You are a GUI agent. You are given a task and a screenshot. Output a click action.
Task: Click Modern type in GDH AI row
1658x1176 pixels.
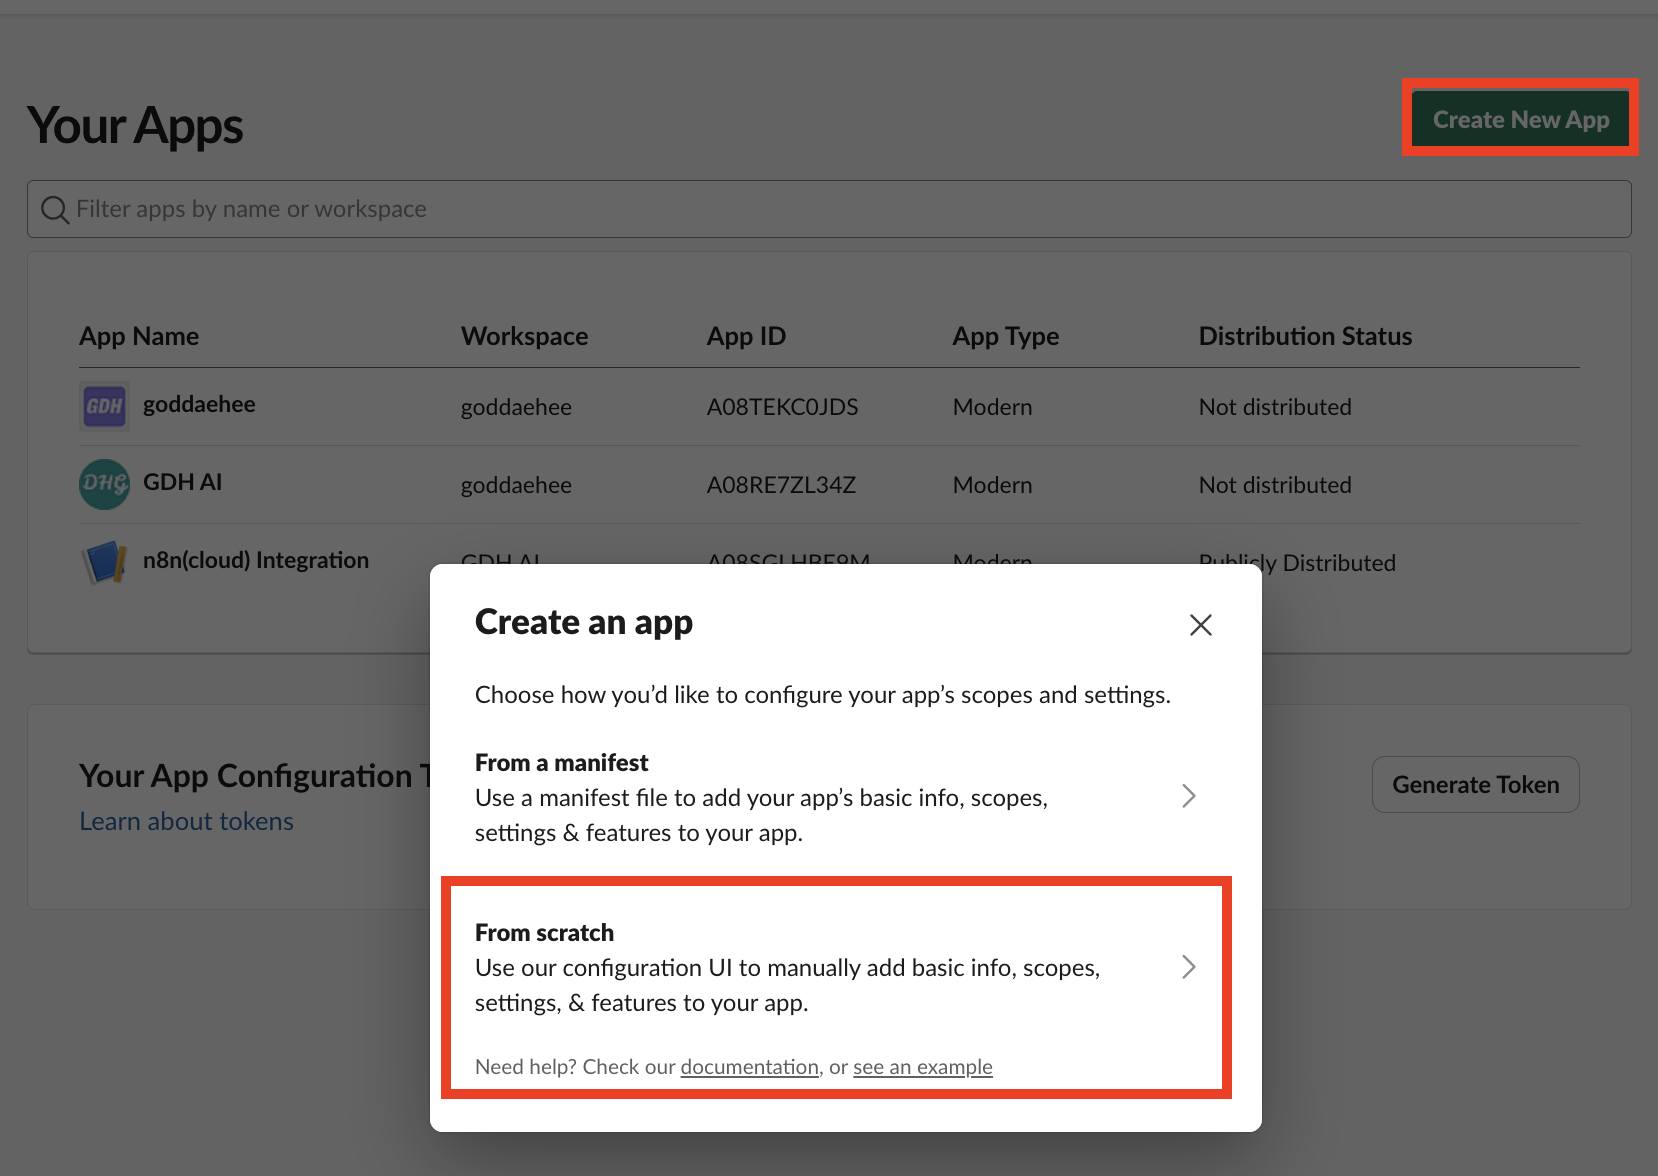click(992, 485)
